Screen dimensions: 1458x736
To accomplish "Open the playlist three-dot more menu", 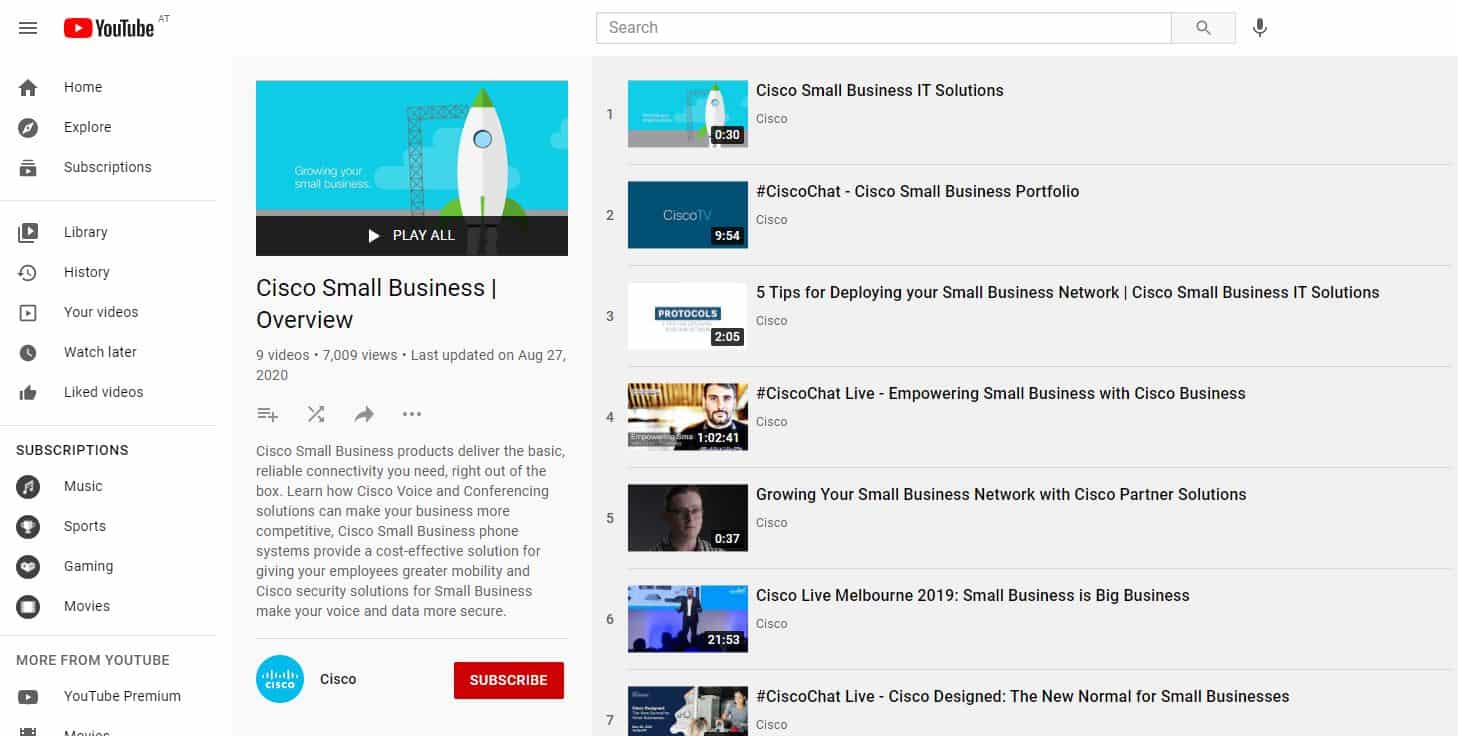I will (412, 414).
